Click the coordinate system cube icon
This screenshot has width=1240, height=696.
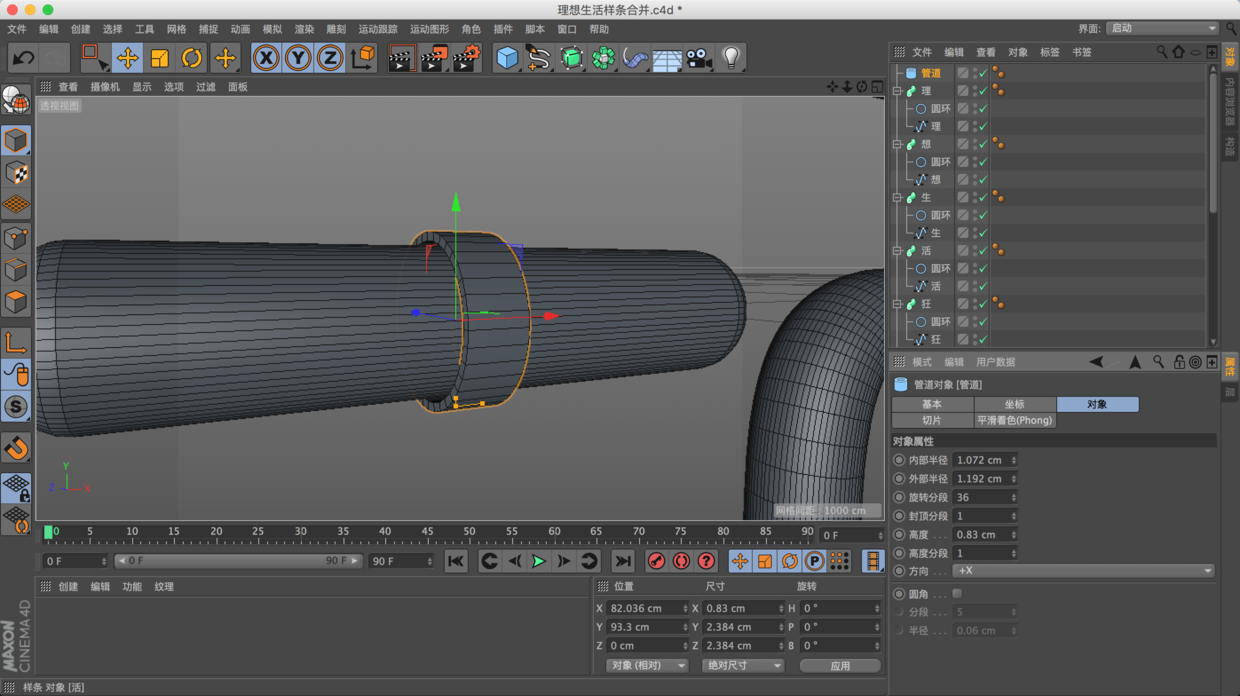point(363,58)
